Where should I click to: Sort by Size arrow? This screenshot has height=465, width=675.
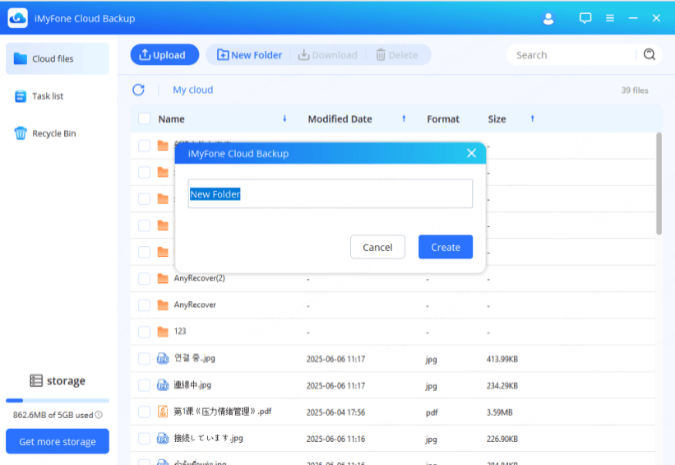[533, 118]
